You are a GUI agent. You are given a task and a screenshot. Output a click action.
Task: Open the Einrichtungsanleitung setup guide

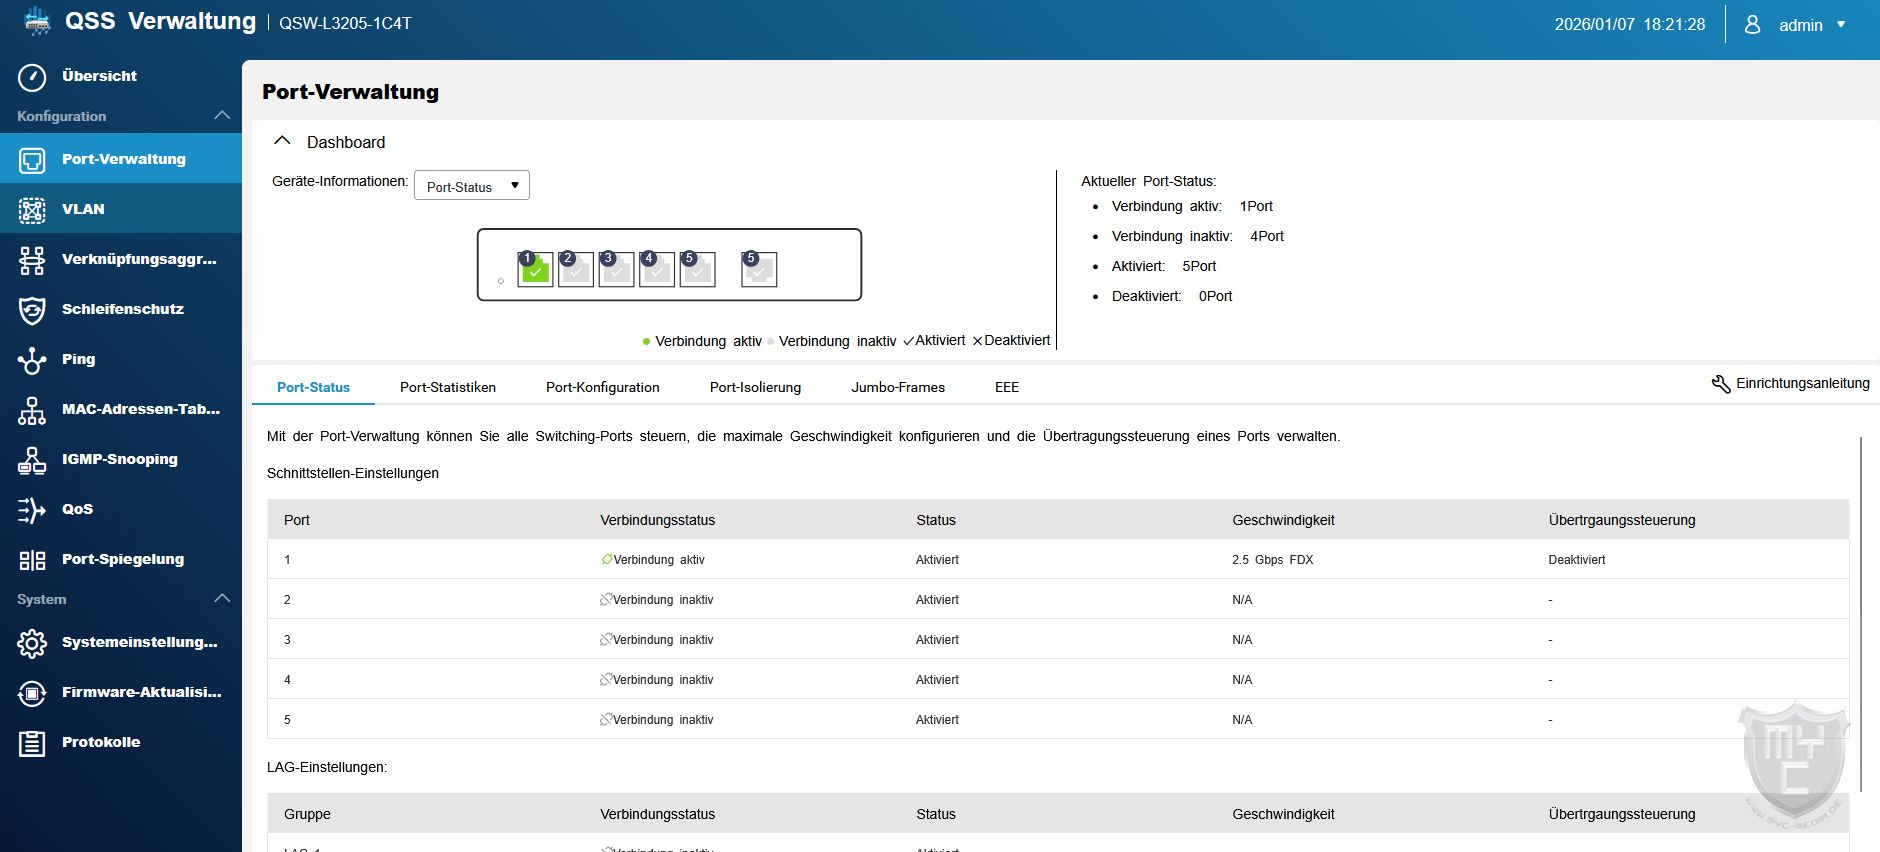1790,384
